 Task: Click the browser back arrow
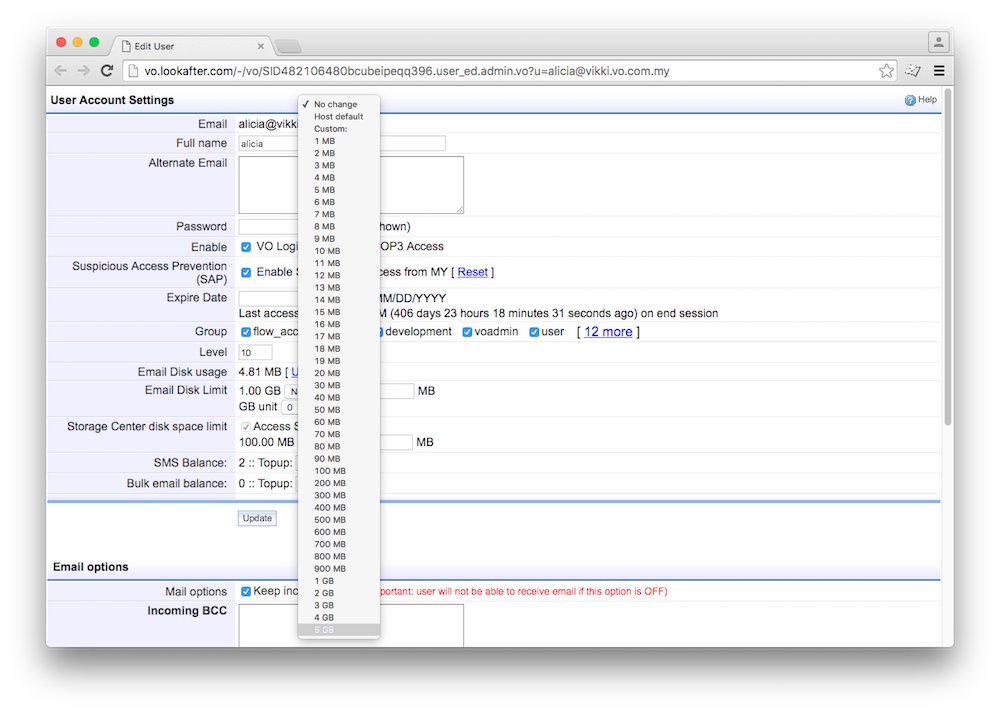click(61, 71)
